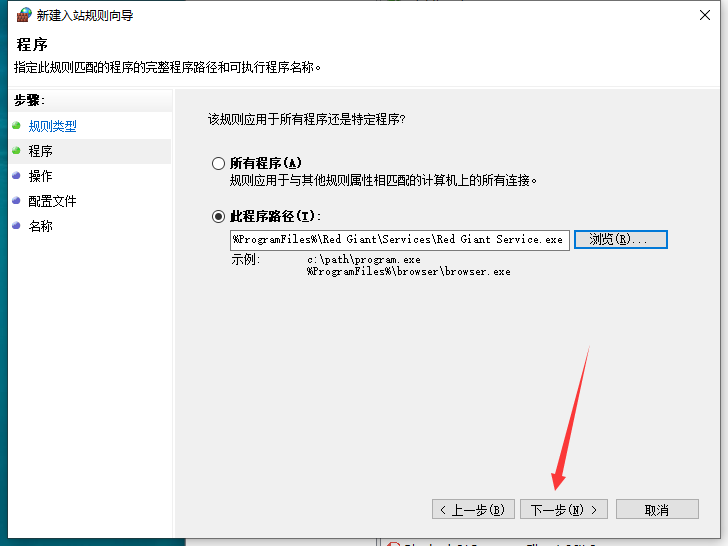The image size is (728, 546).
Task: Open file browser with 浏览(R)... button
Action: 620,239
